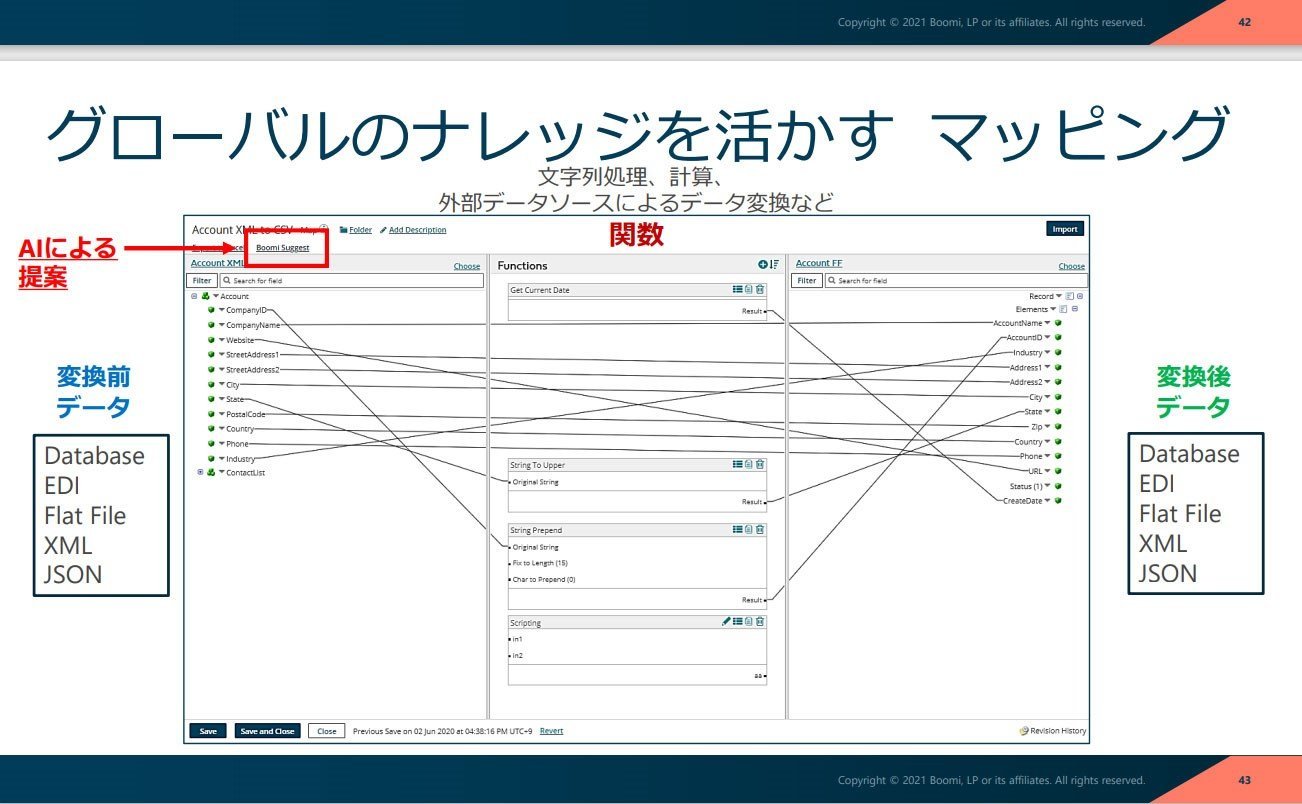The width and height of the screenshot is (1302, 804).
Task: Expand the ContactList tree node
Action: point(201,472)
